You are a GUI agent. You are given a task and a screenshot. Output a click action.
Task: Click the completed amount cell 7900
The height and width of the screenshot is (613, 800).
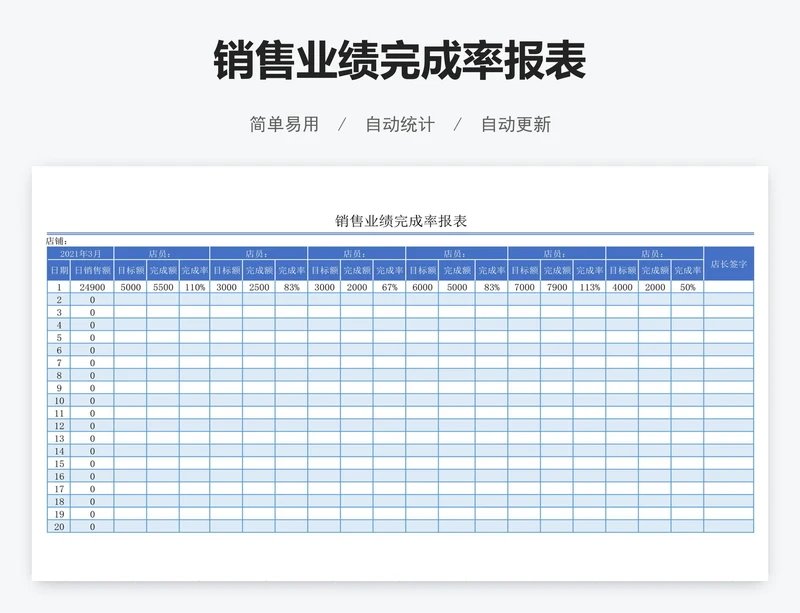point(557,287)
